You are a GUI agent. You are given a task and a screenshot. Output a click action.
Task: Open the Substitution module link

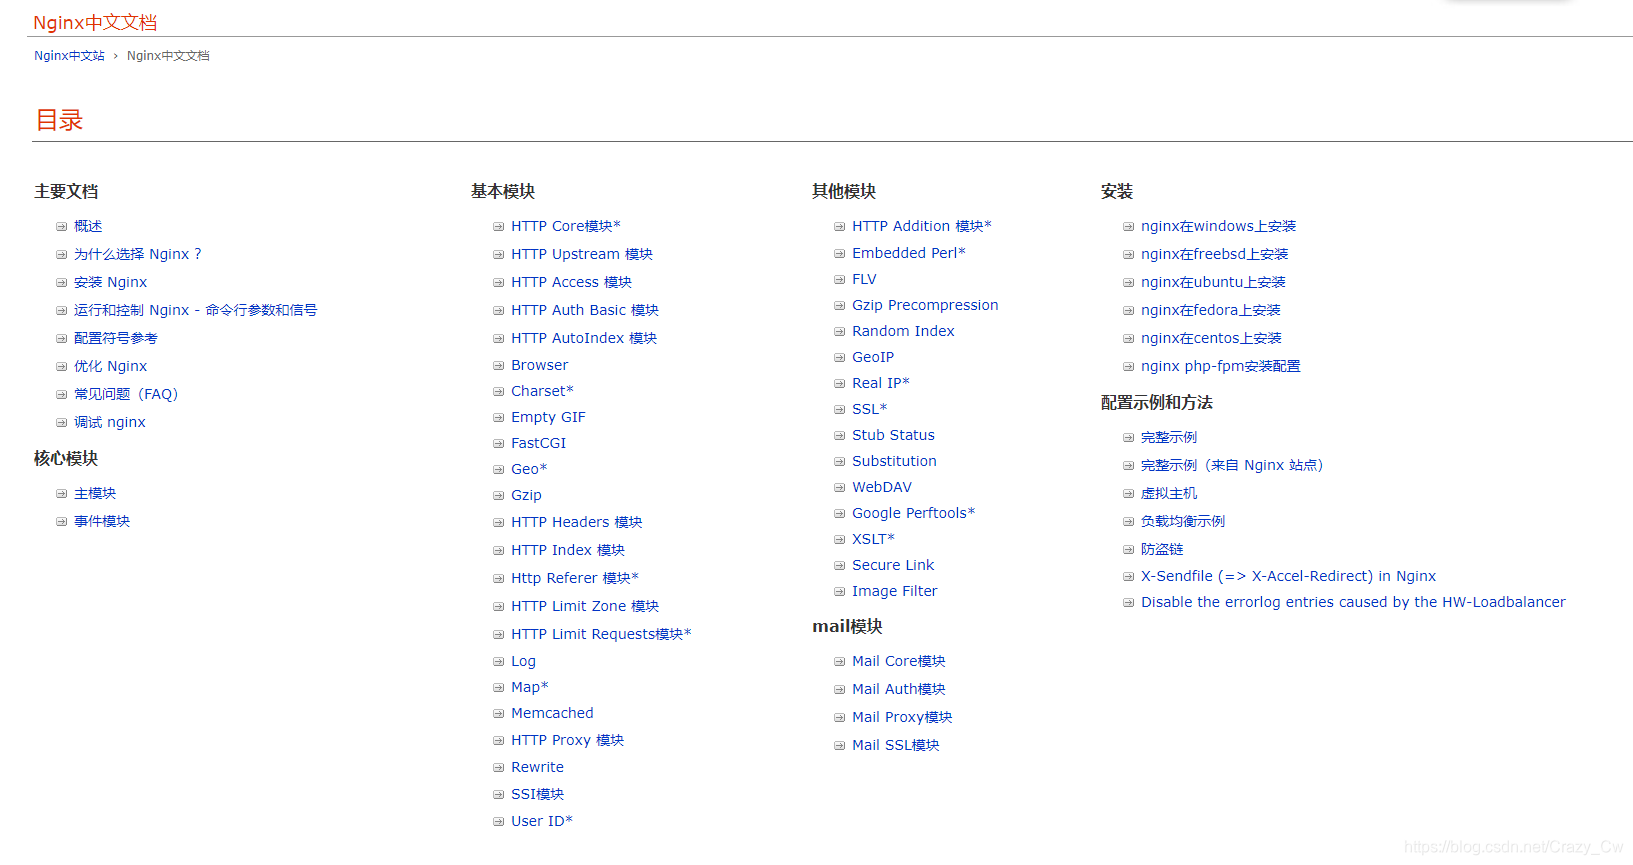[x=894, y=461]
